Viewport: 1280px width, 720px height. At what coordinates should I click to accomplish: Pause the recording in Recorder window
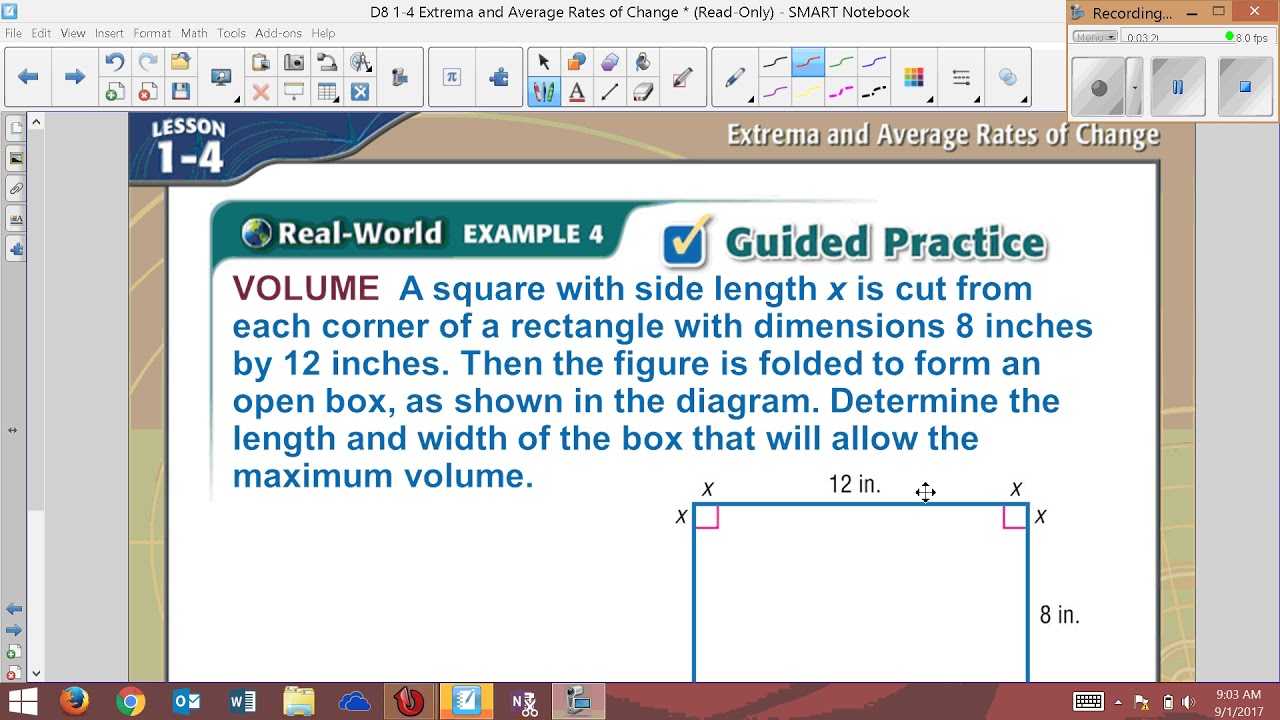[1177, 87]
